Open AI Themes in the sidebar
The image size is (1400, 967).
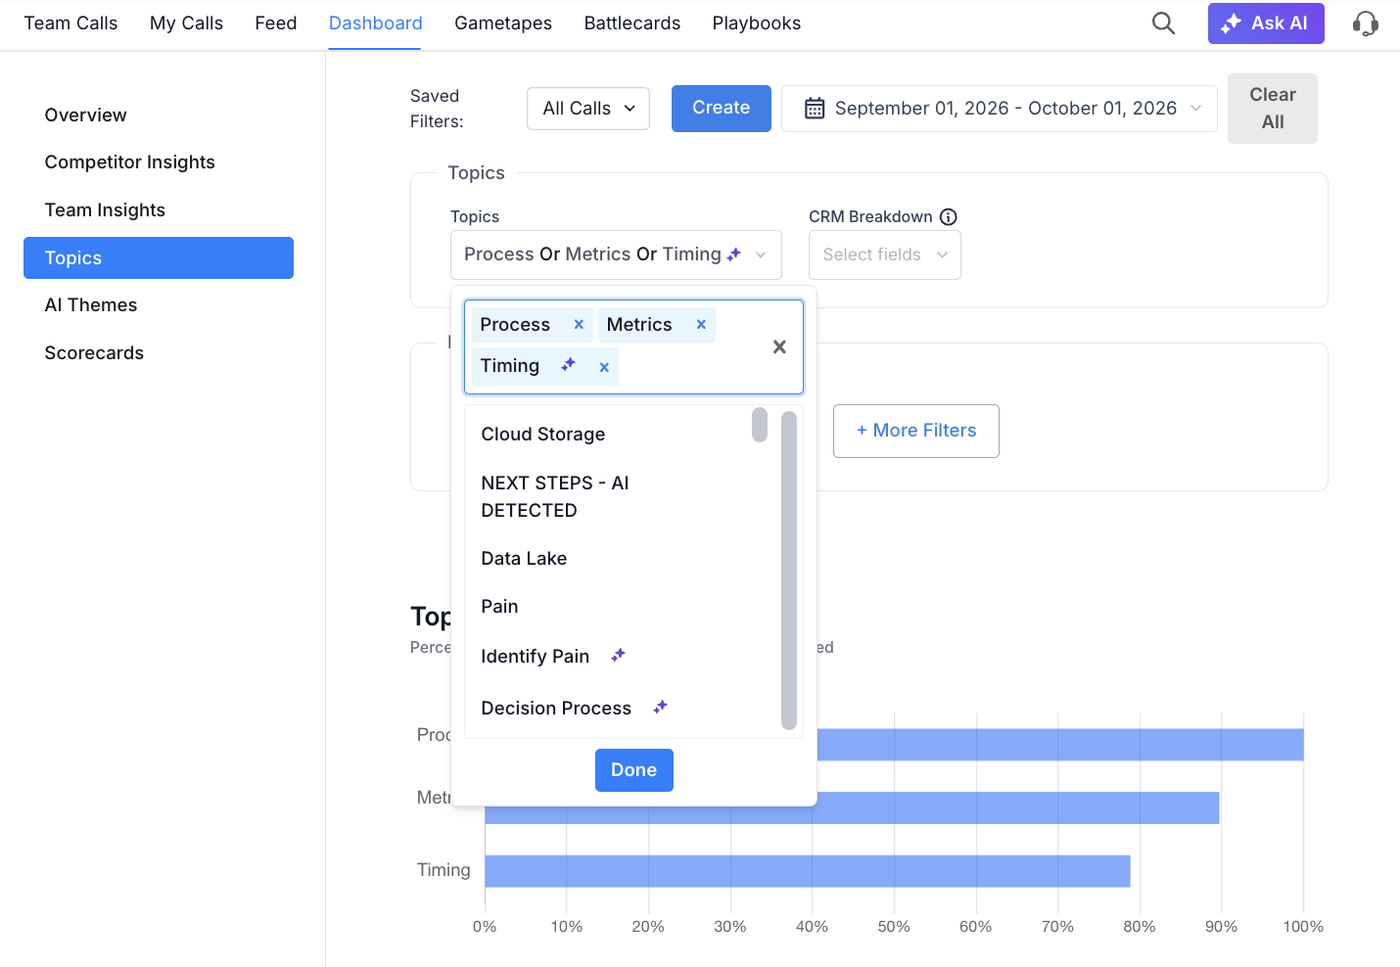coord(91,305)
